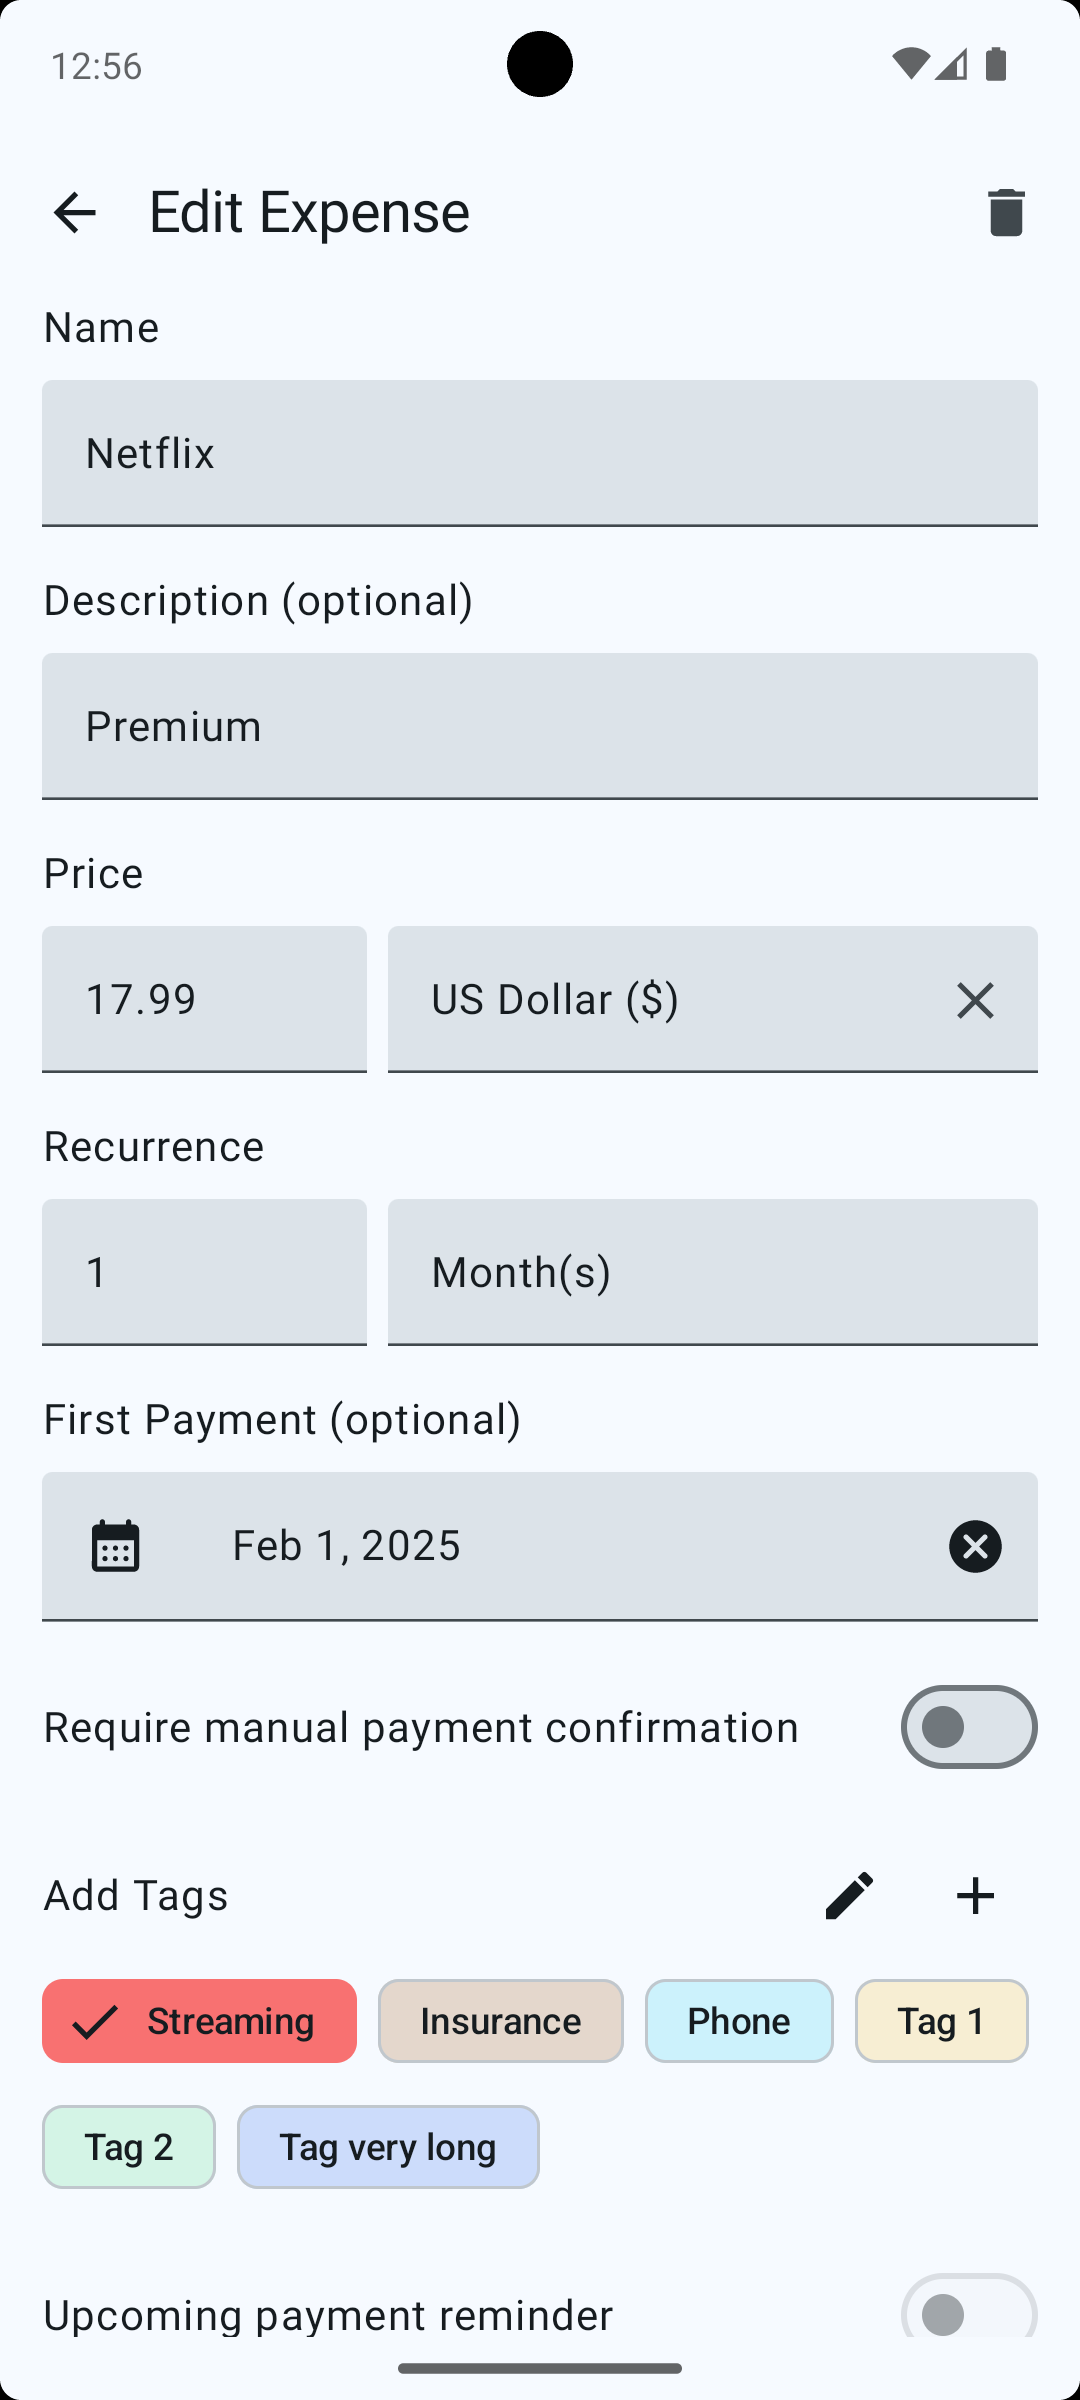Open the First Payment date field
Image resolution: width=1080 pixels, height=2400 pixels.
(x=540, y=1546)
